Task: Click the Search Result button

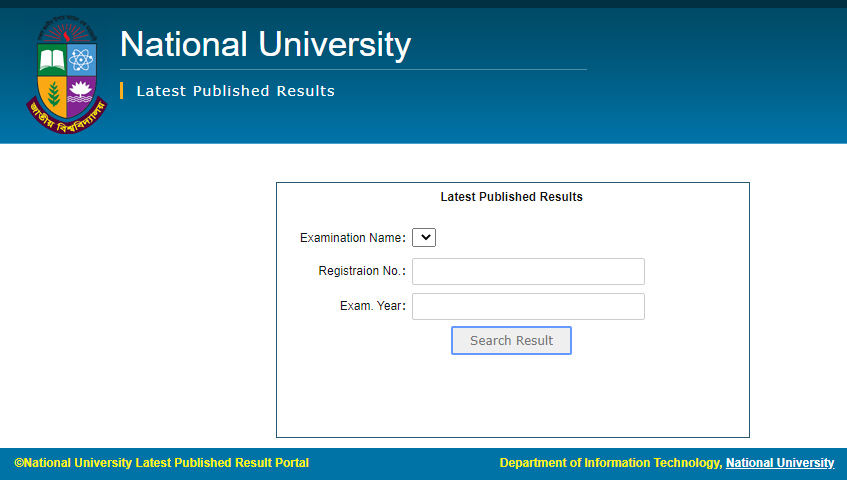Action: click(512, 341)
